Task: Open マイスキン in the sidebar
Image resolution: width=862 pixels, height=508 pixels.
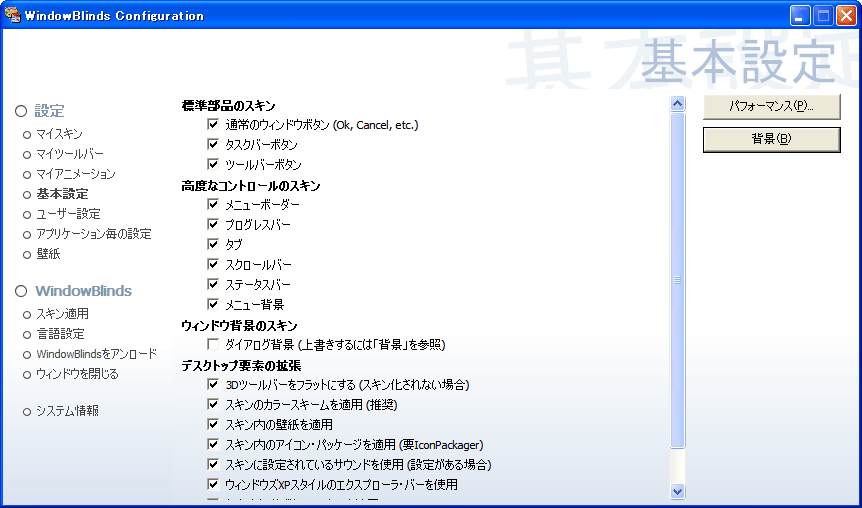Action: click(x=59, y=134)
